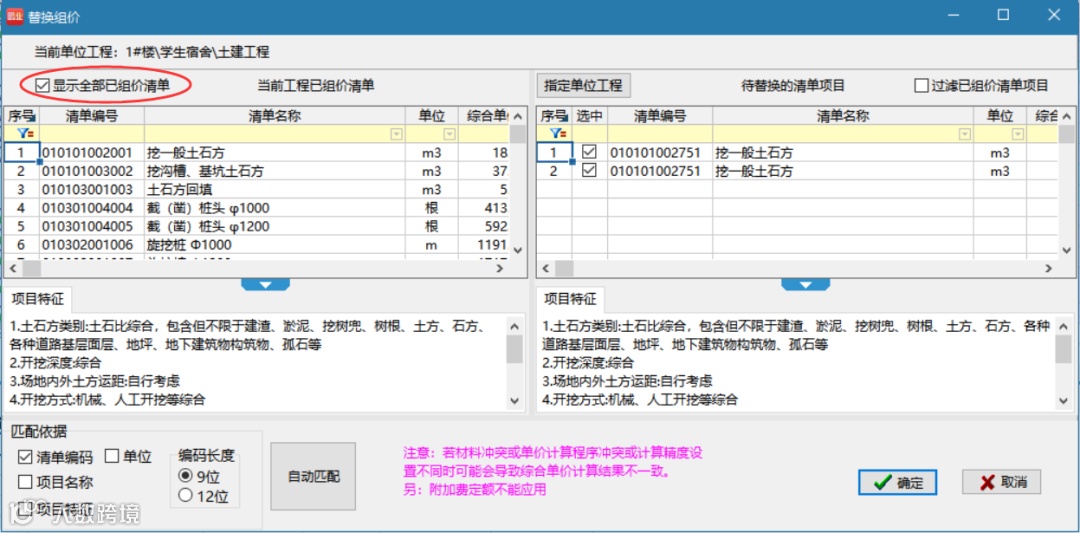This screenshot has width=1080, height=533.
Task: Select left row 010101002001 挖一般土石方
Action: point(256,152)
